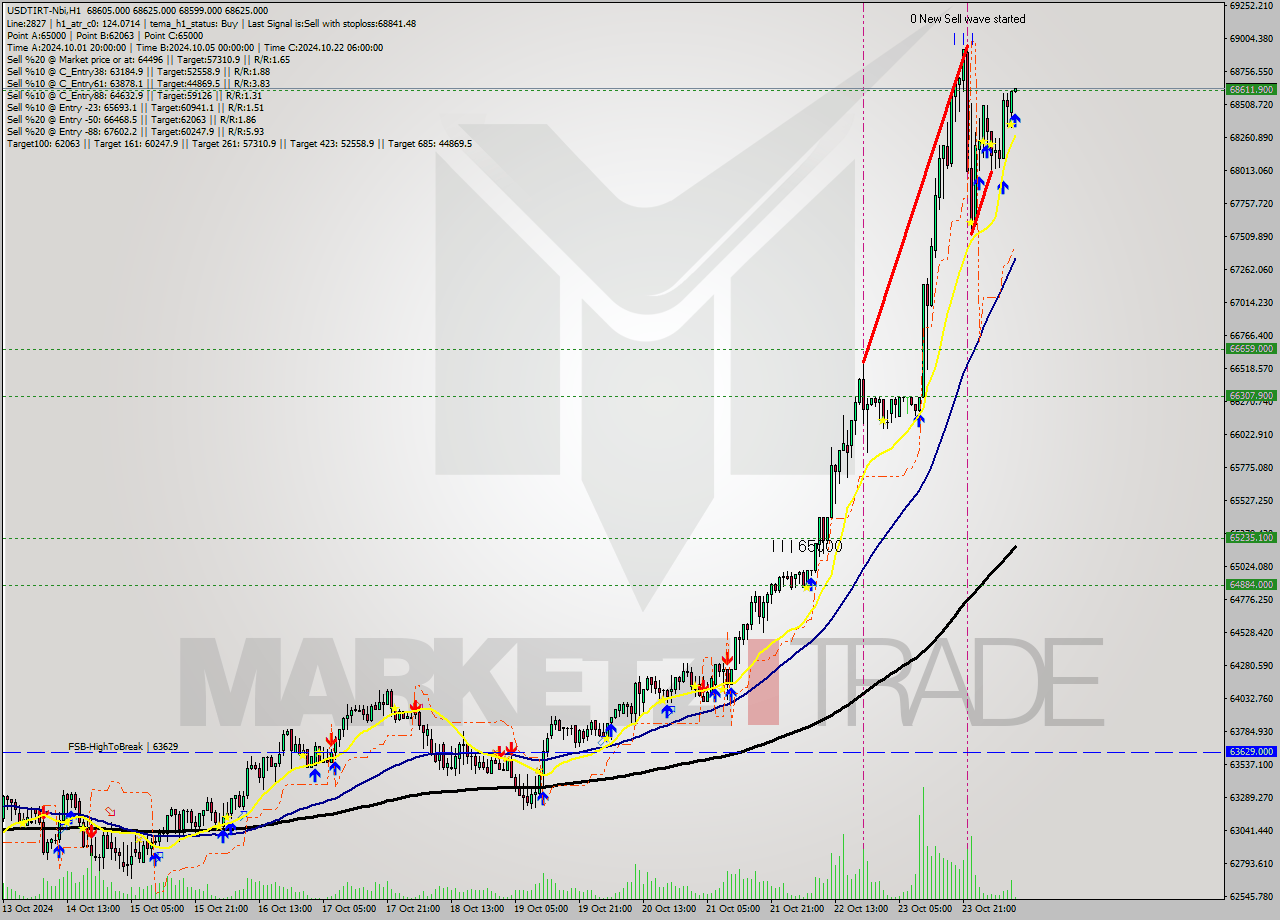Select the 'Sell %20 @ Market price' line
Screen dimensions: 1280x920
click(148, 59)
